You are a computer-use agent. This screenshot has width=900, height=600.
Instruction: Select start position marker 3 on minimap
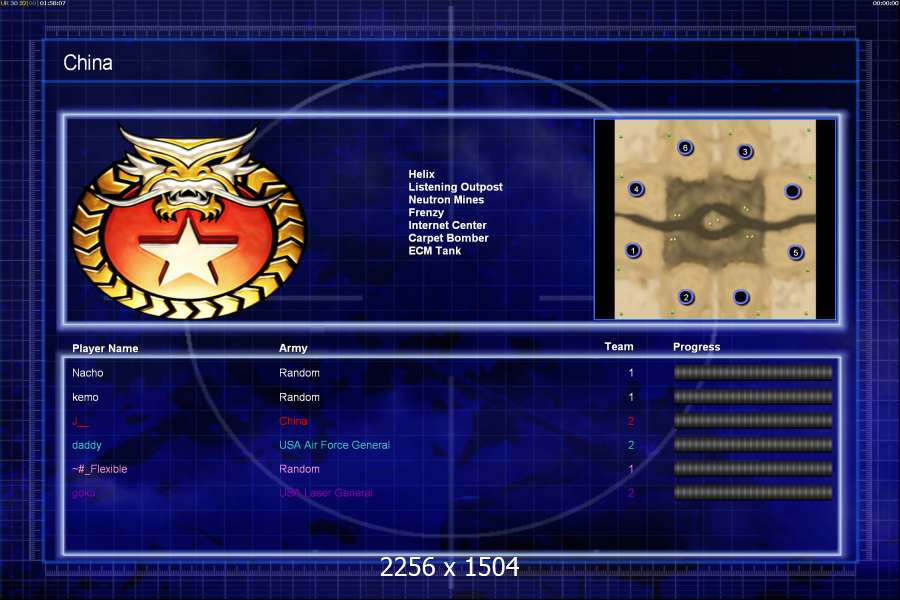(x=745, y=152)
